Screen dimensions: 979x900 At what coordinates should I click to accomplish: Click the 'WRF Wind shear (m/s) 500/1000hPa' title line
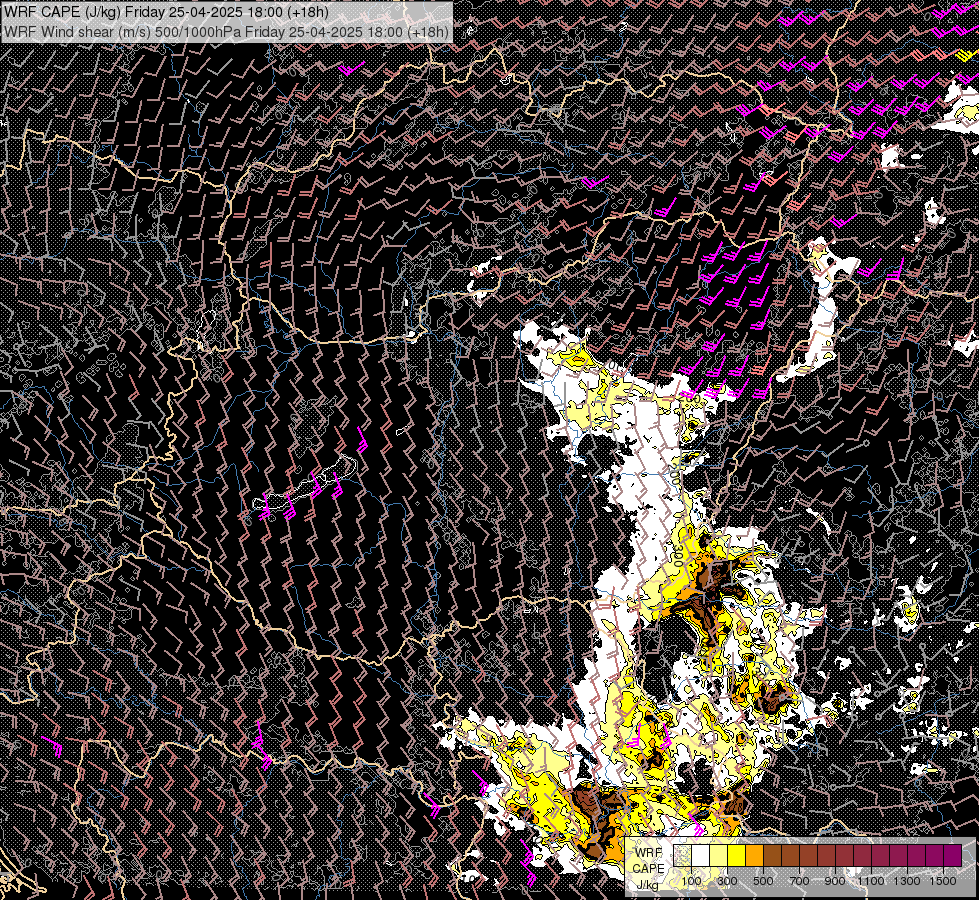click(x=226, y=32)
